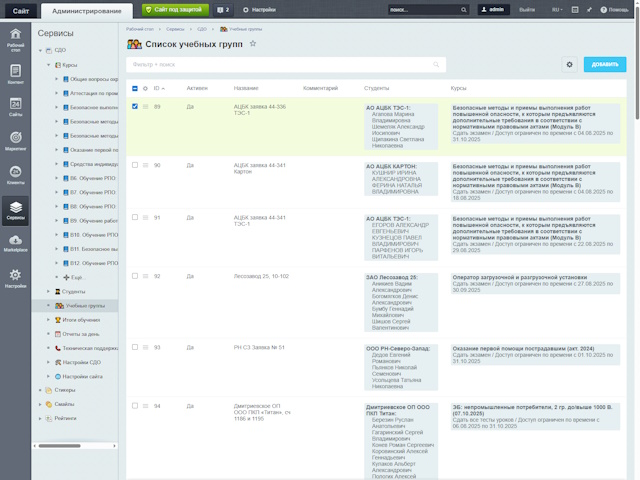The width and height of the screenshot is (640, 480).
Task: Expand the Итоги обучения tree node
Action: pyautogui.click(x=49, y=320)
